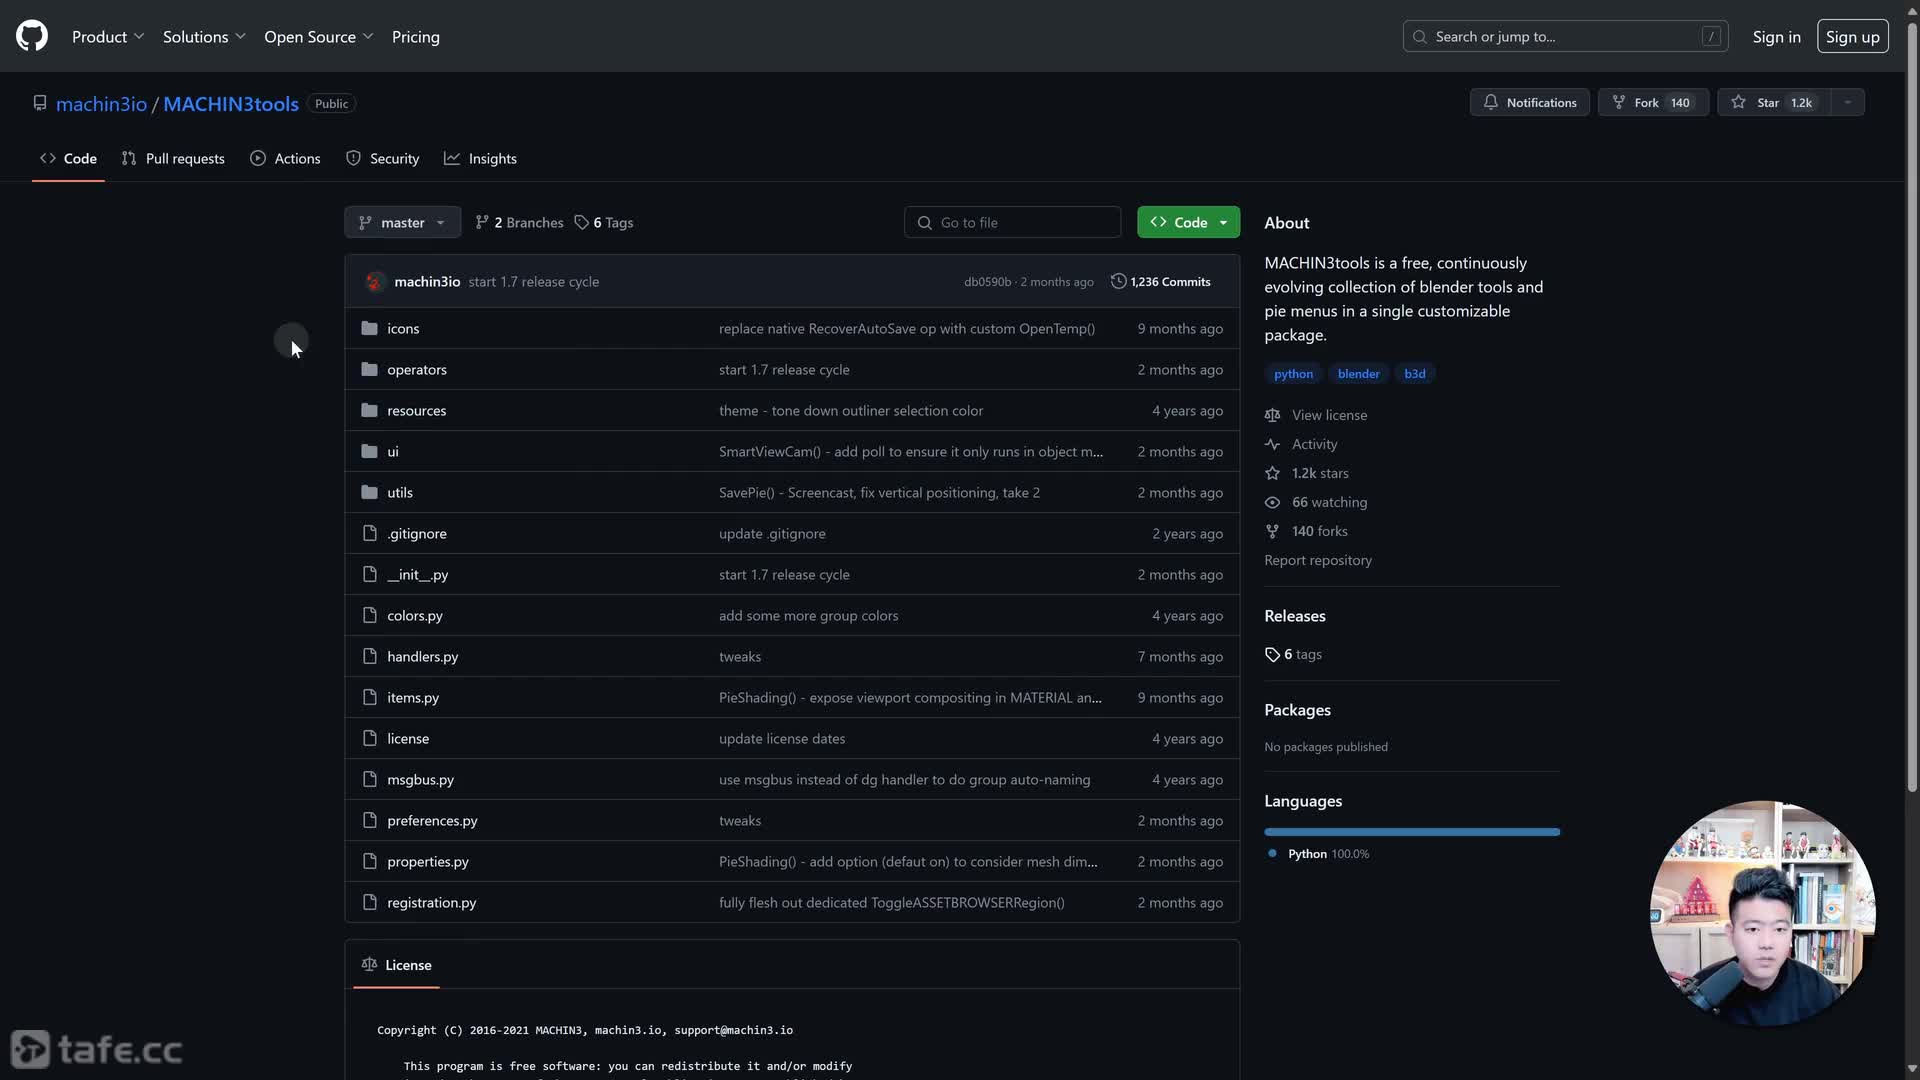Viewport: 1920px width, 1080px height.
Task: Click the machin3io avatar in commit row
Action: [x=375, y=281]
